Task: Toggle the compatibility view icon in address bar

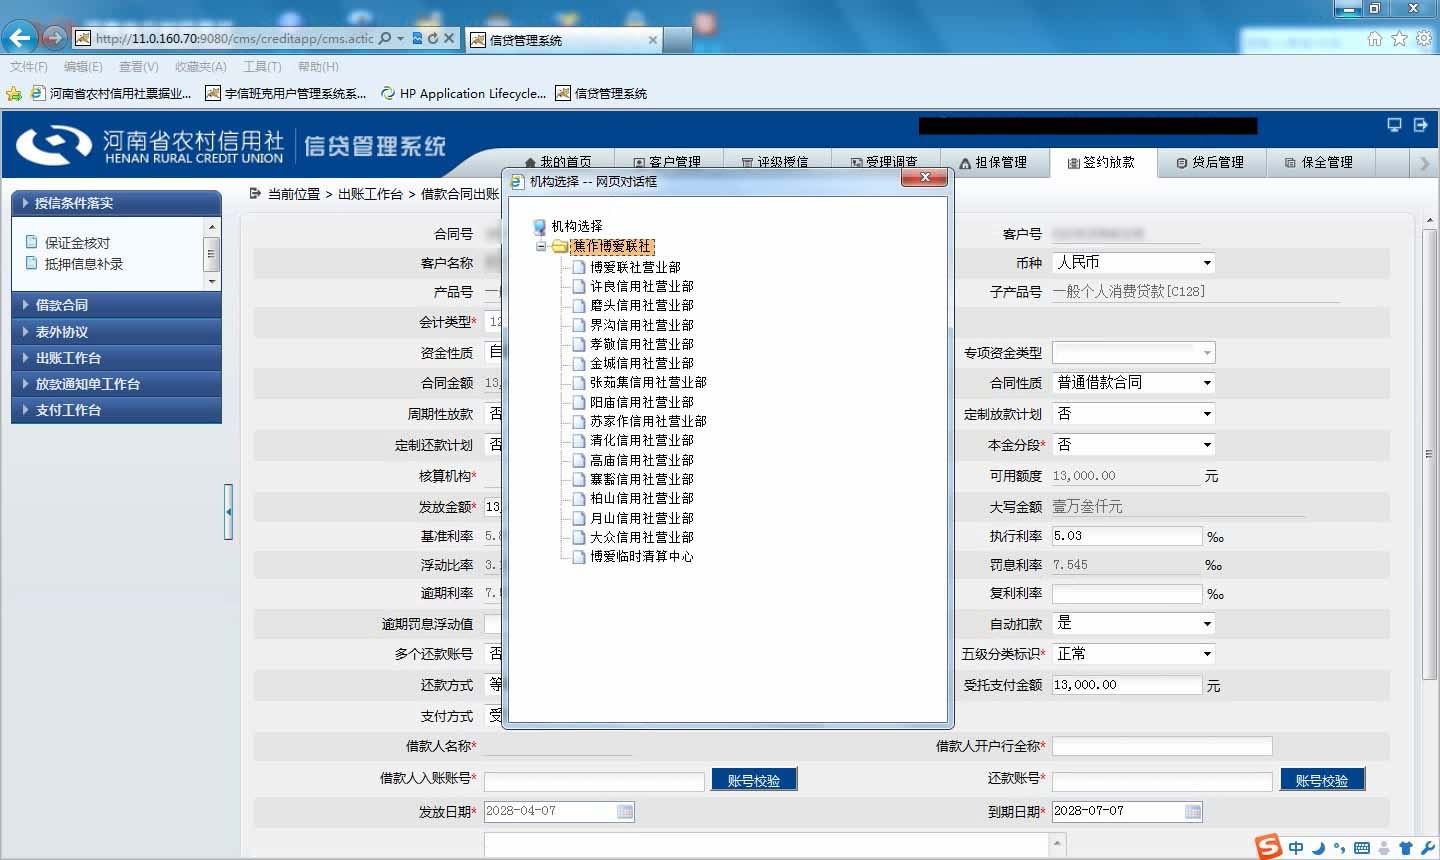Action: coord(417,38)
